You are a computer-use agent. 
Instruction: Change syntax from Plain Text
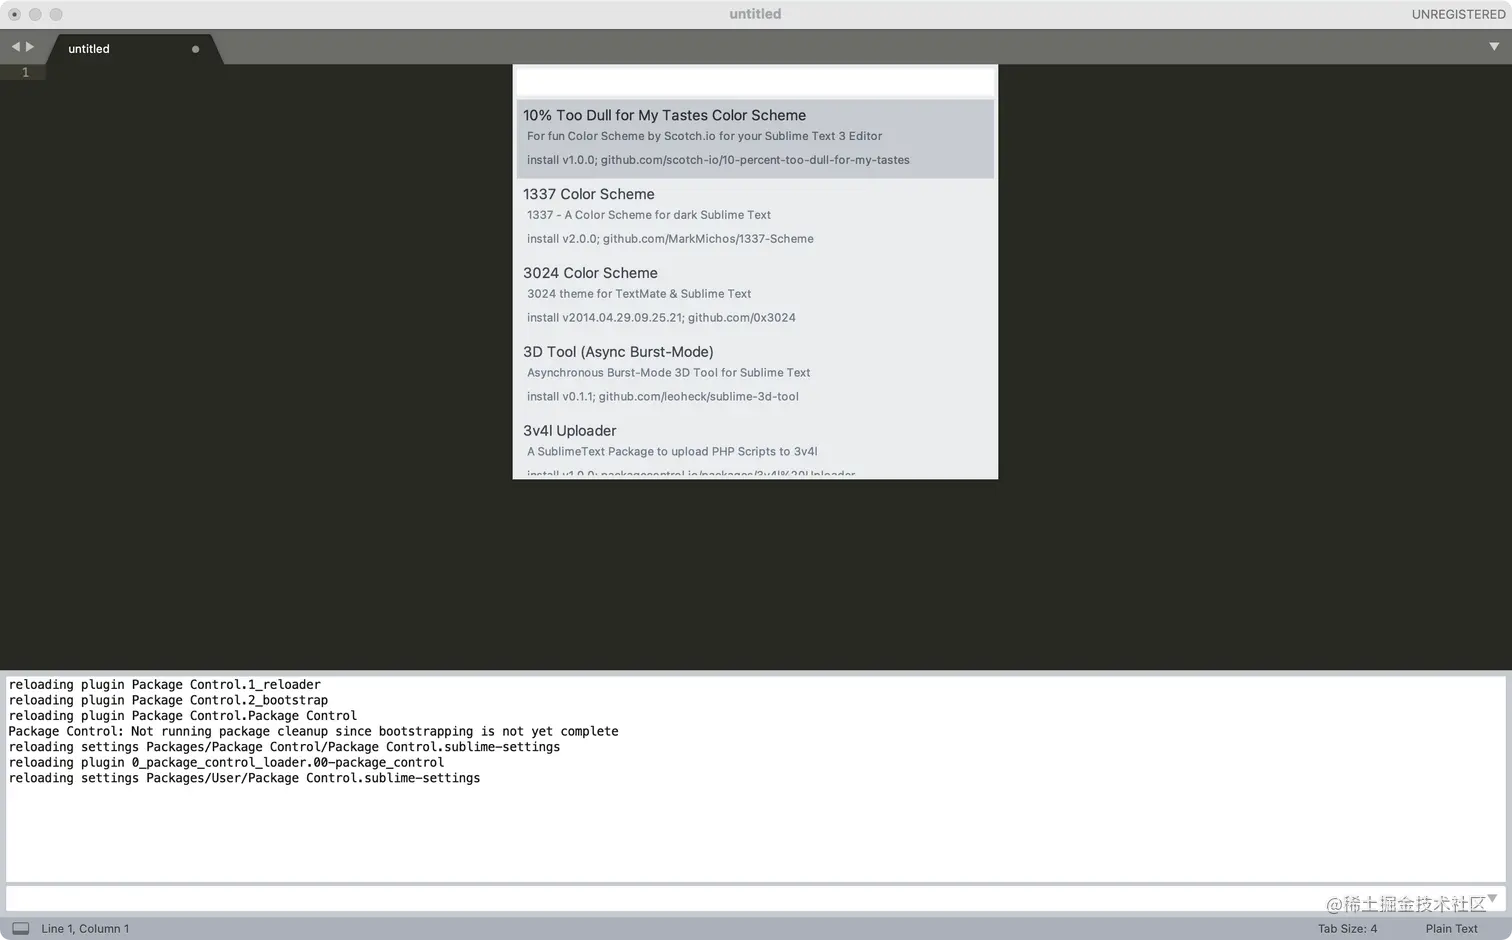[x=1451, y=929]
